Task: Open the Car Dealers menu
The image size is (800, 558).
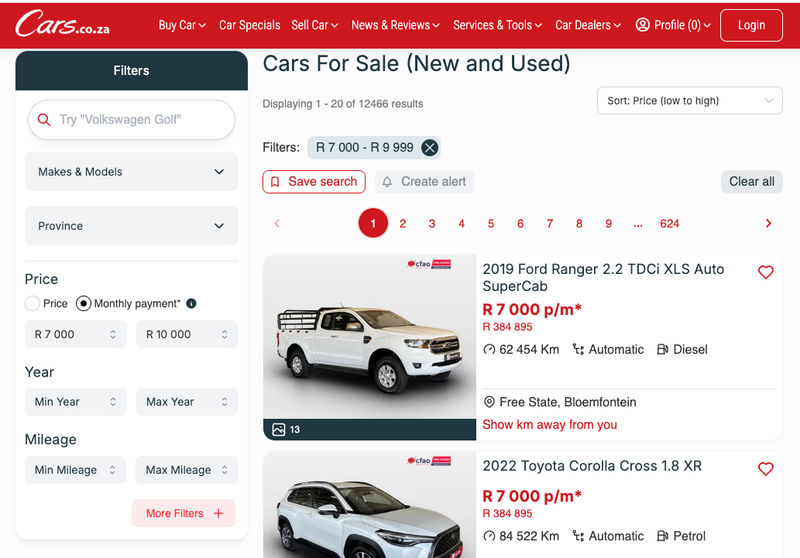Action: click(588, 25)
